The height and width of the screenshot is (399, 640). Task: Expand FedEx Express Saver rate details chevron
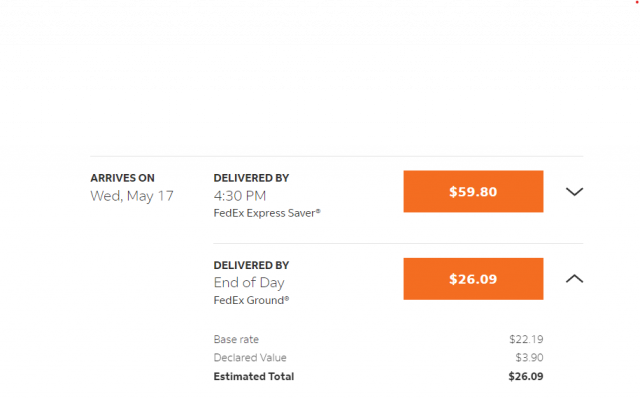point(574,191)
